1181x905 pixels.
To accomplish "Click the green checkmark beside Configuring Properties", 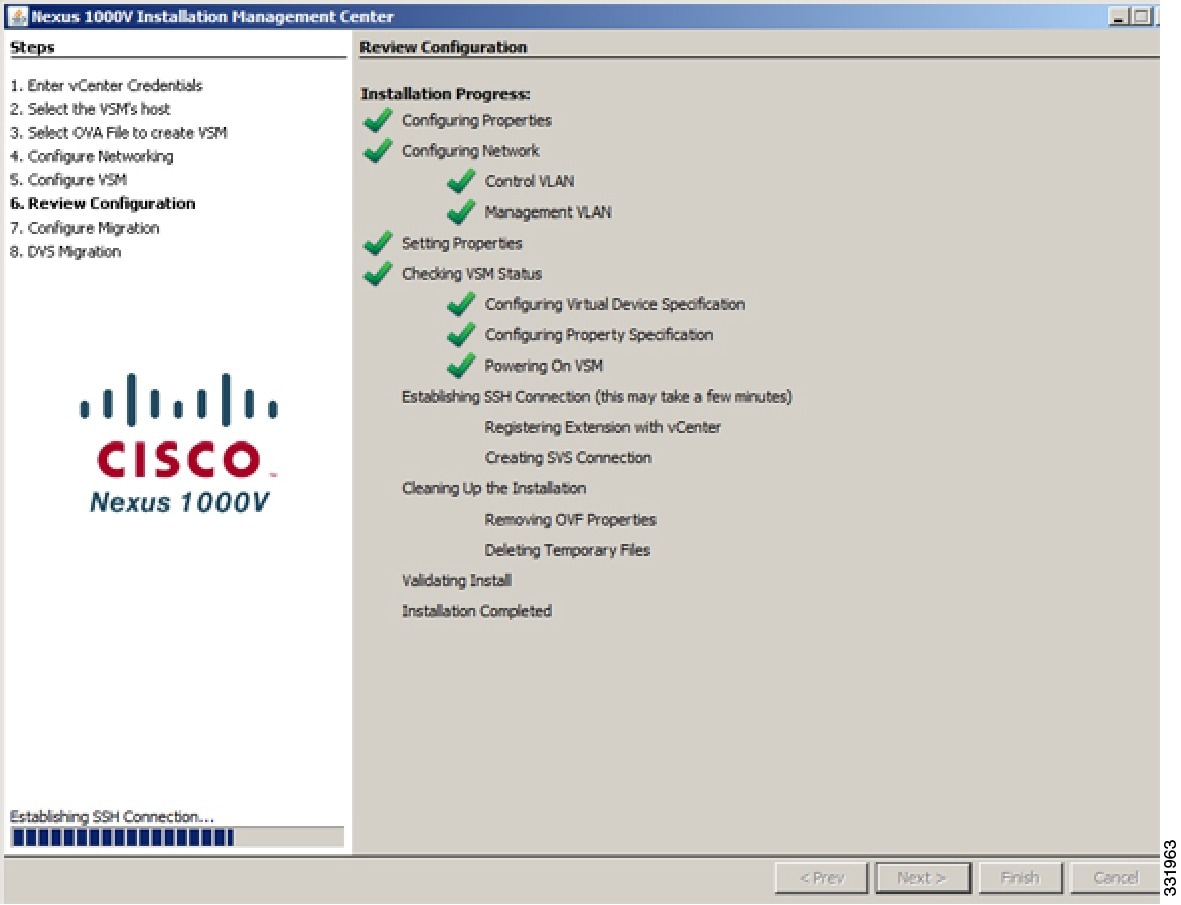I will 378,120.
